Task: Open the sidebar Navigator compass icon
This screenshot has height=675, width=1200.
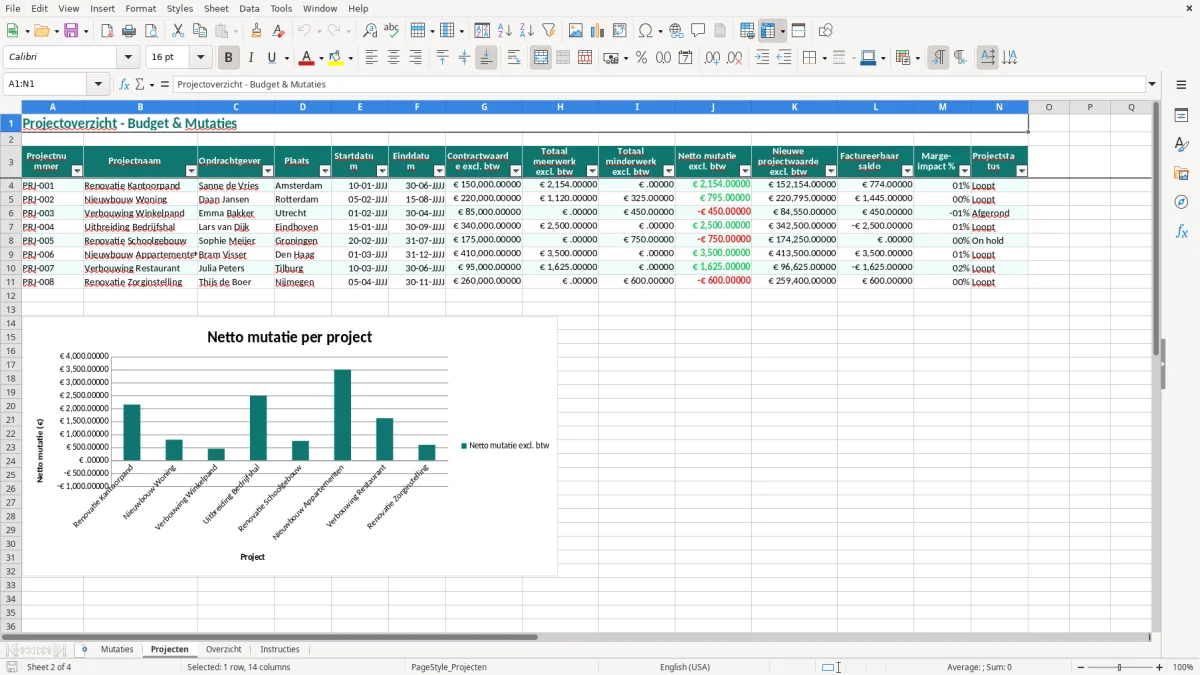Action: pos(1181,202)
